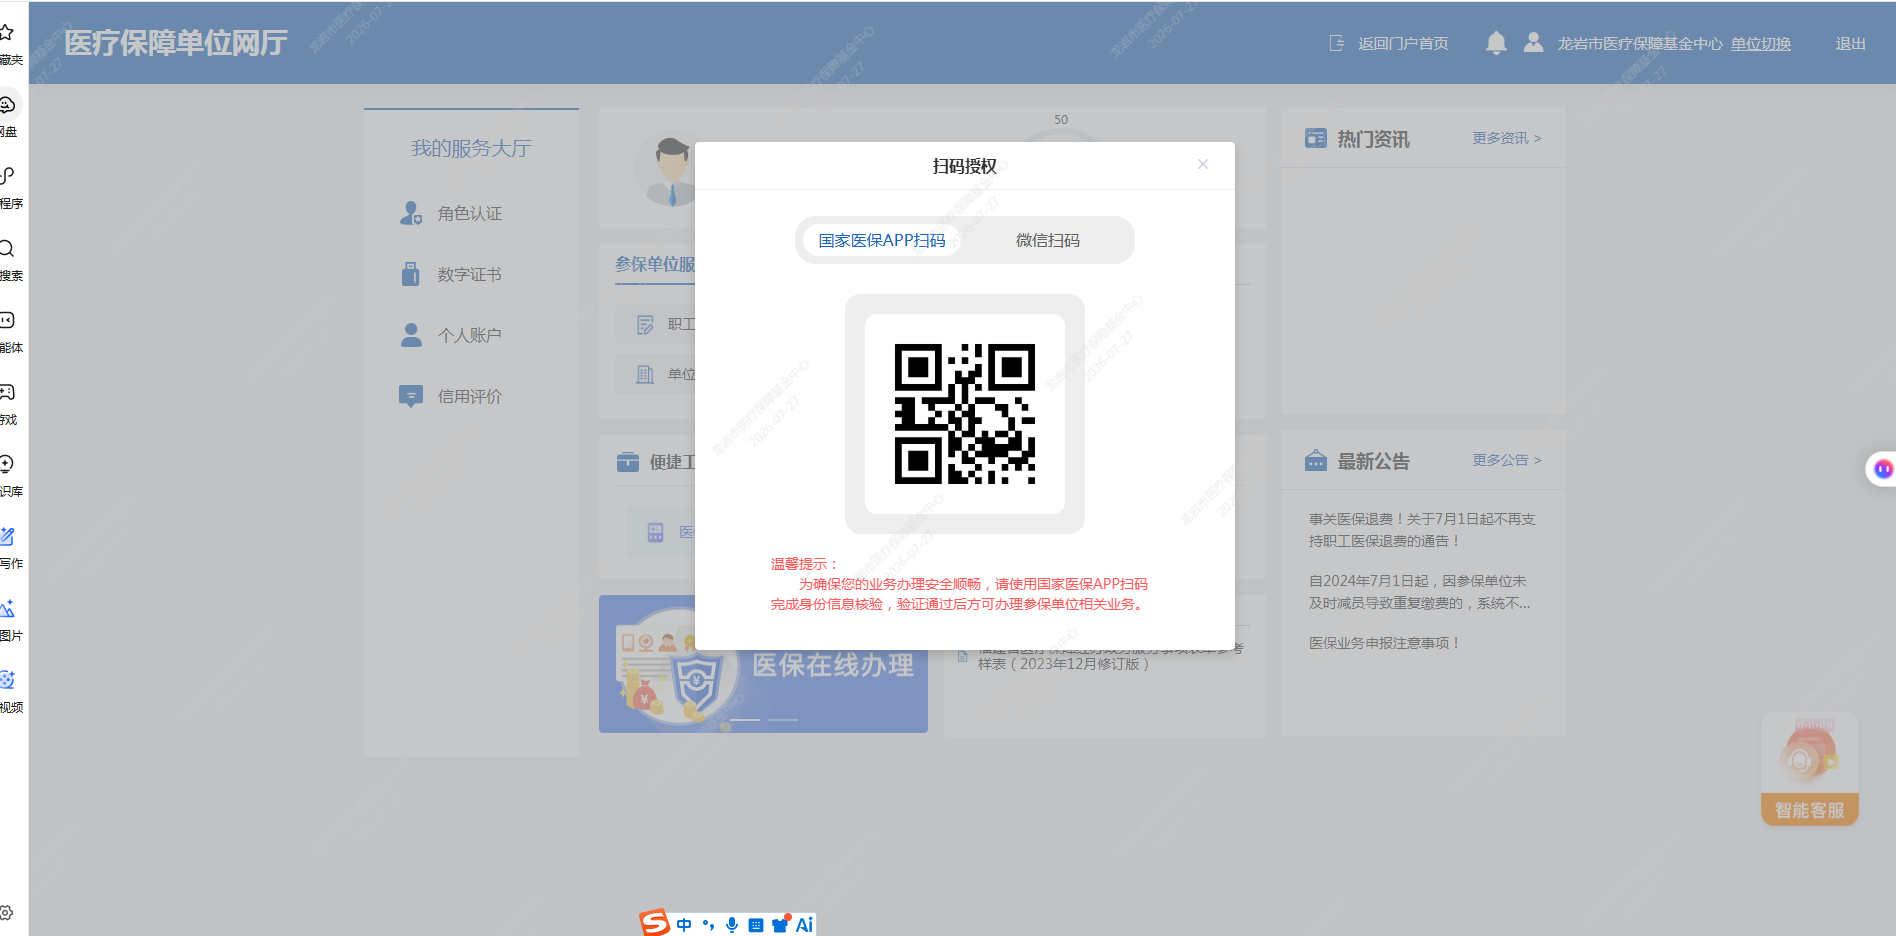The height and width of the screenshot is (936, 1896).
Task: Open browser sidebar settings gear
Action: coord(7,913)
